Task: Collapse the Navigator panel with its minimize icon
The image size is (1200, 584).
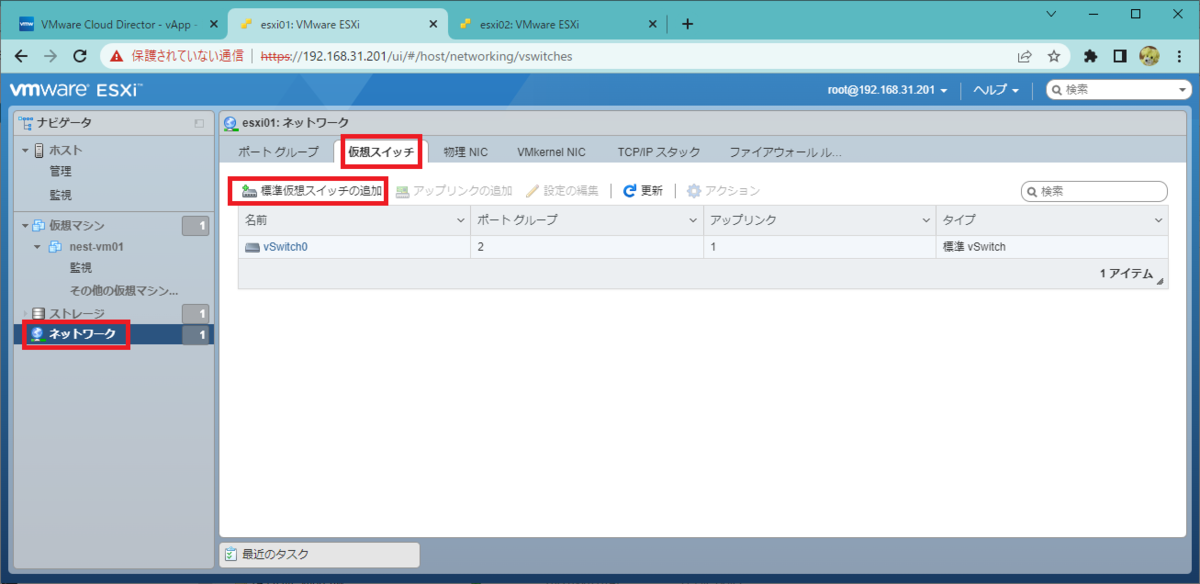Action: 199,123
